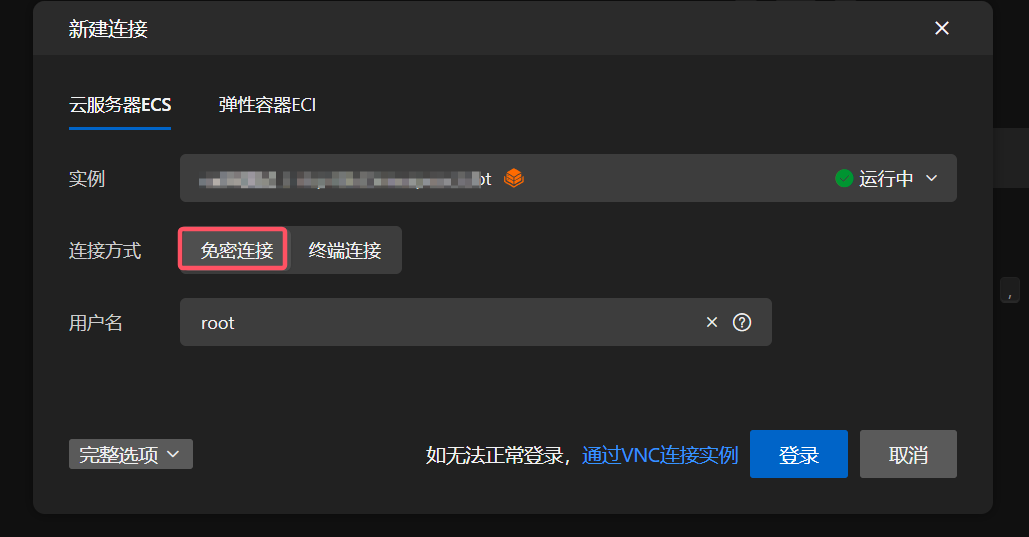Expand the instance selector chevron

pos(931,178)
